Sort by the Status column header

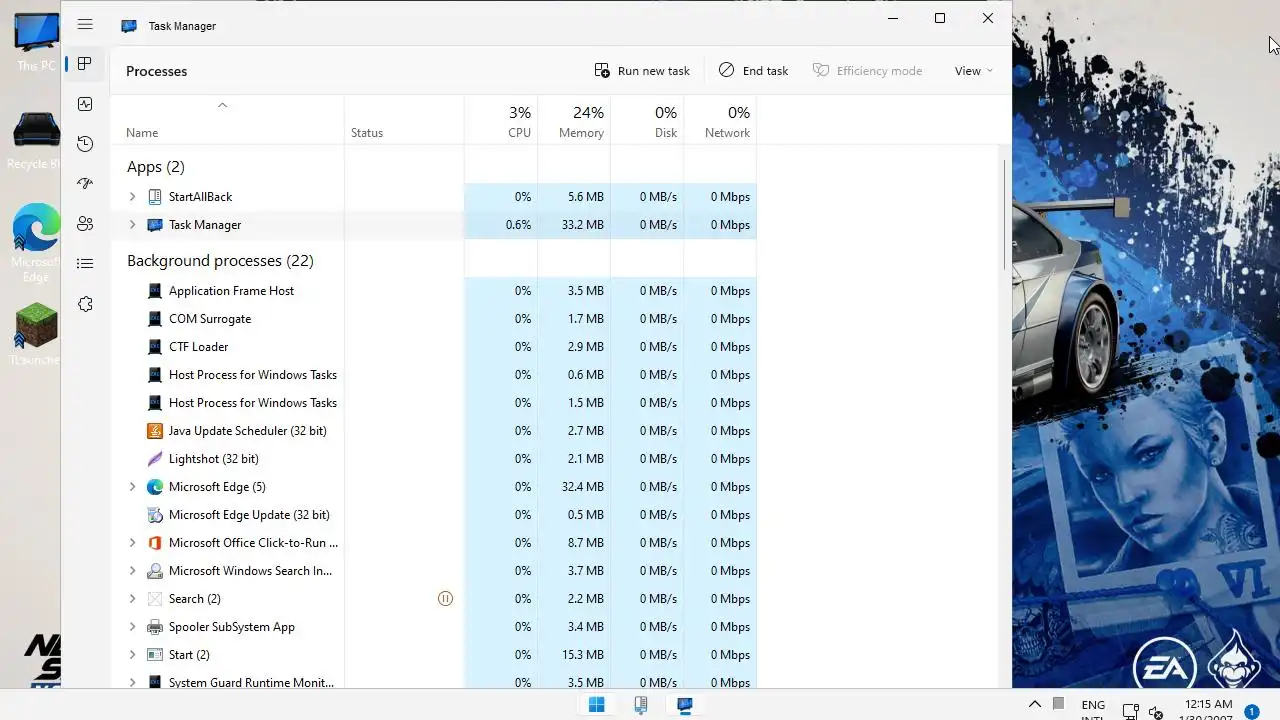[x=405, y=120]
